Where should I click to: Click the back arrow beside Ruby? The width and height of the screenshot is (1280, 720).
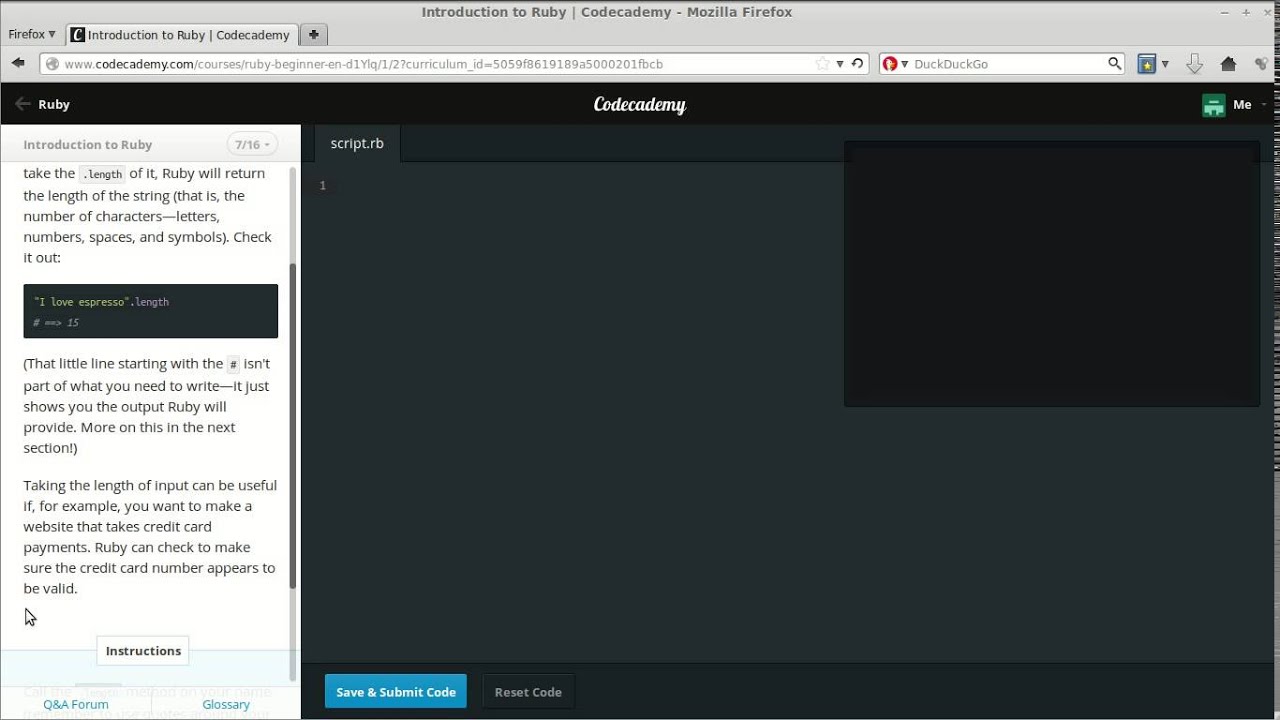click(x=23, y=104)
